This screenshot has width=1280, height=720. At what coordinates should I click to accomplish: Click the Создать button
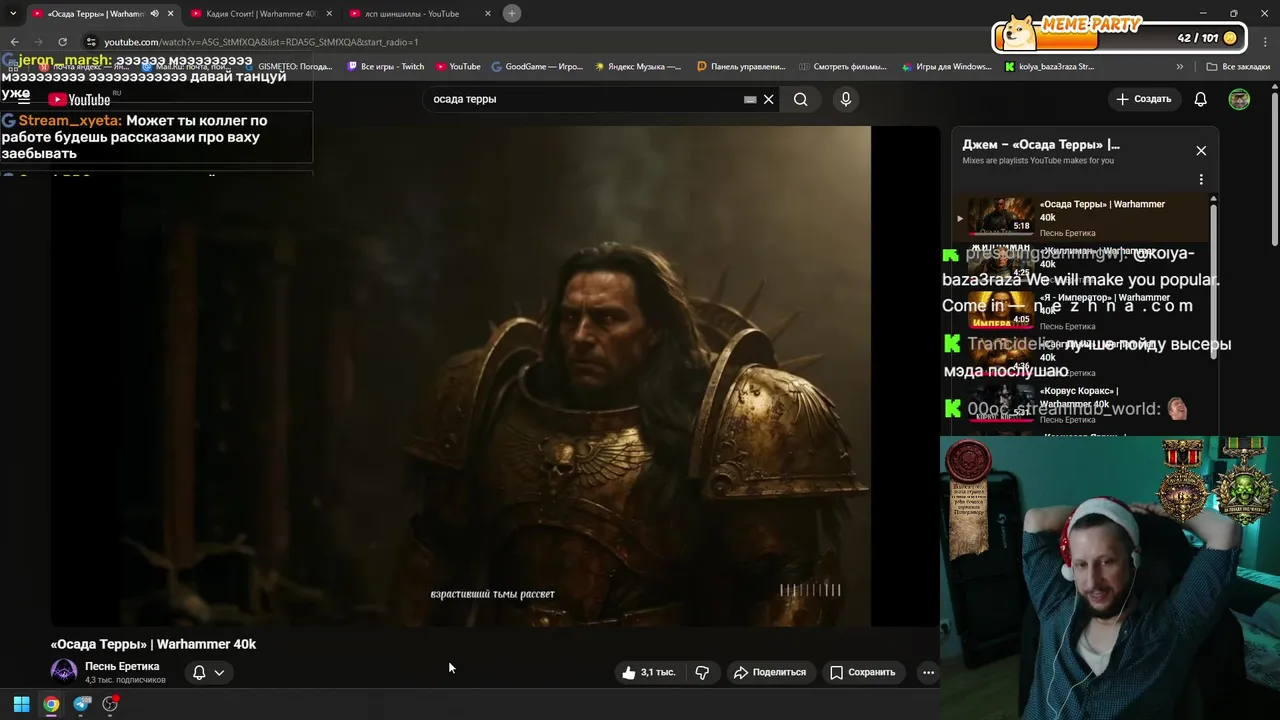point(1144,99)
